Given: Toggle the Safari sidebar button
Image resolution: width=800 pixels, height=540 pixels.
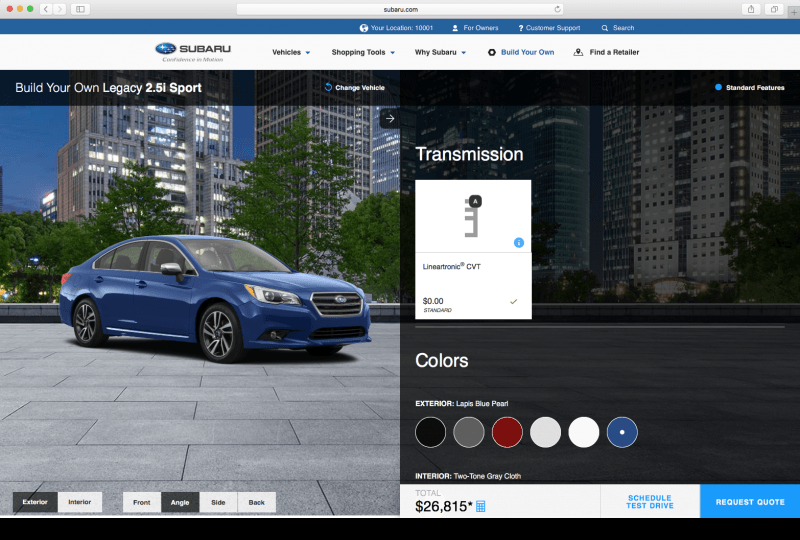Looking at the screenshot, I should 81,9.
